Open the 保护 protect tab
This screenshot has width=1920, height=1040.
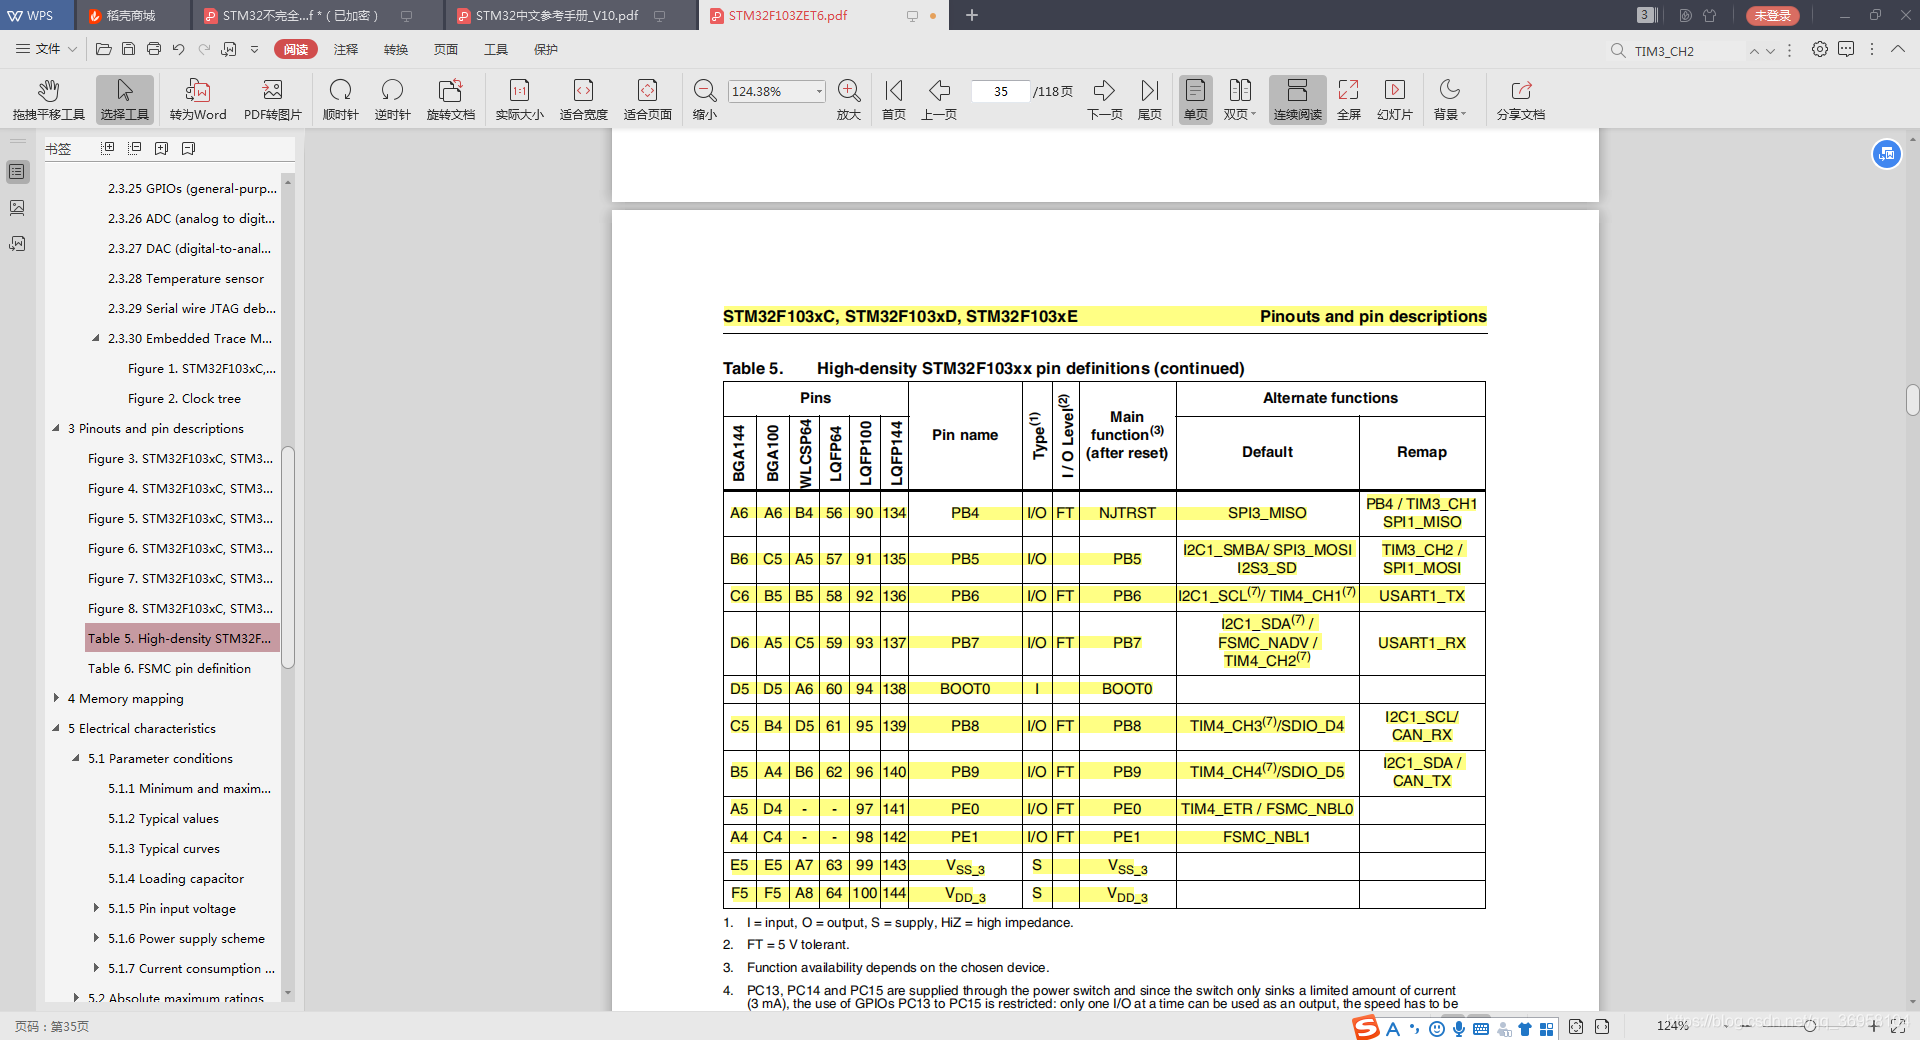click(546, 49)
